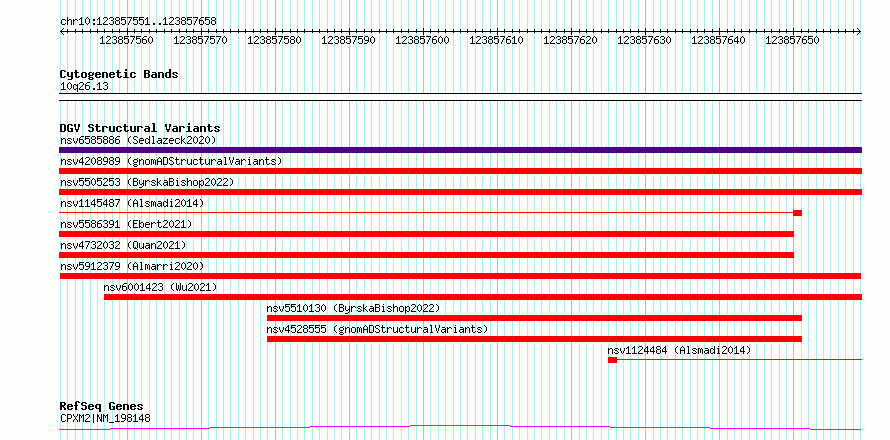Click the RefSeq Genes track title
The width and height of the screenshot is (890, 440).
[102, 407]
